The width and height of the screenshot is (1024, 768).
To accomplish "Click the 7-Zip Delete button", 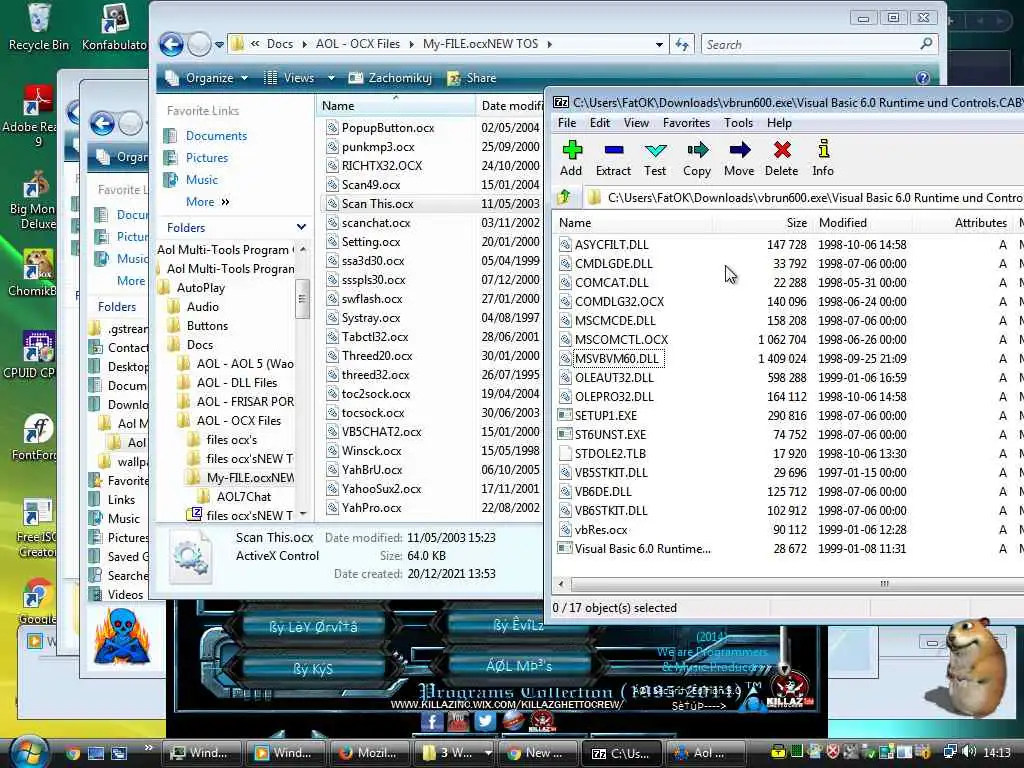I will [x=782, y=159].
